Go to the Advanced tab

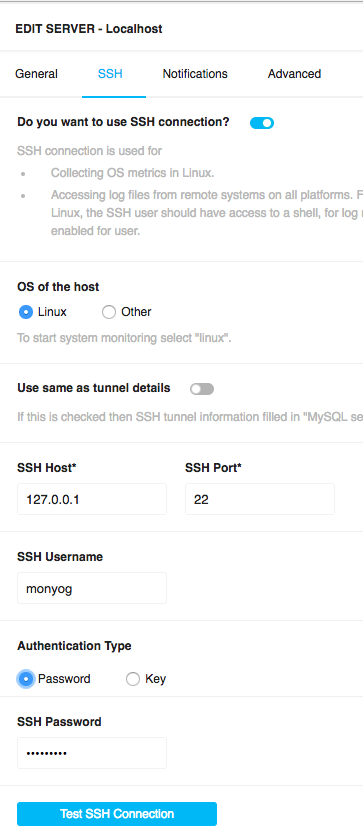point(294,74)
